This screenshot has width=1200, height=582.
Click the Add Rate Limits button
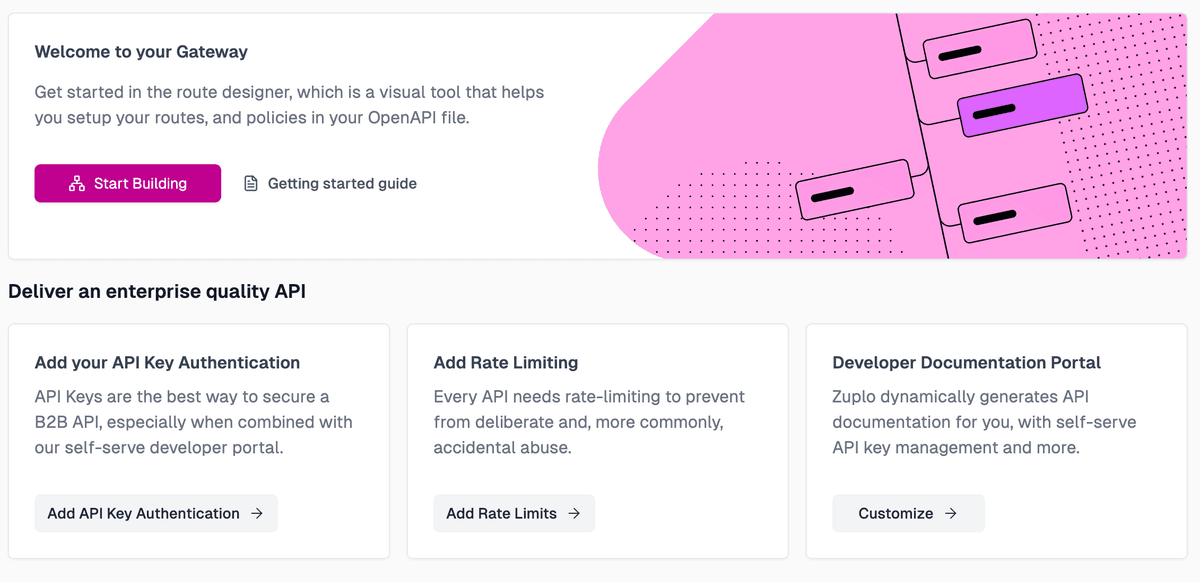[514, 513]
